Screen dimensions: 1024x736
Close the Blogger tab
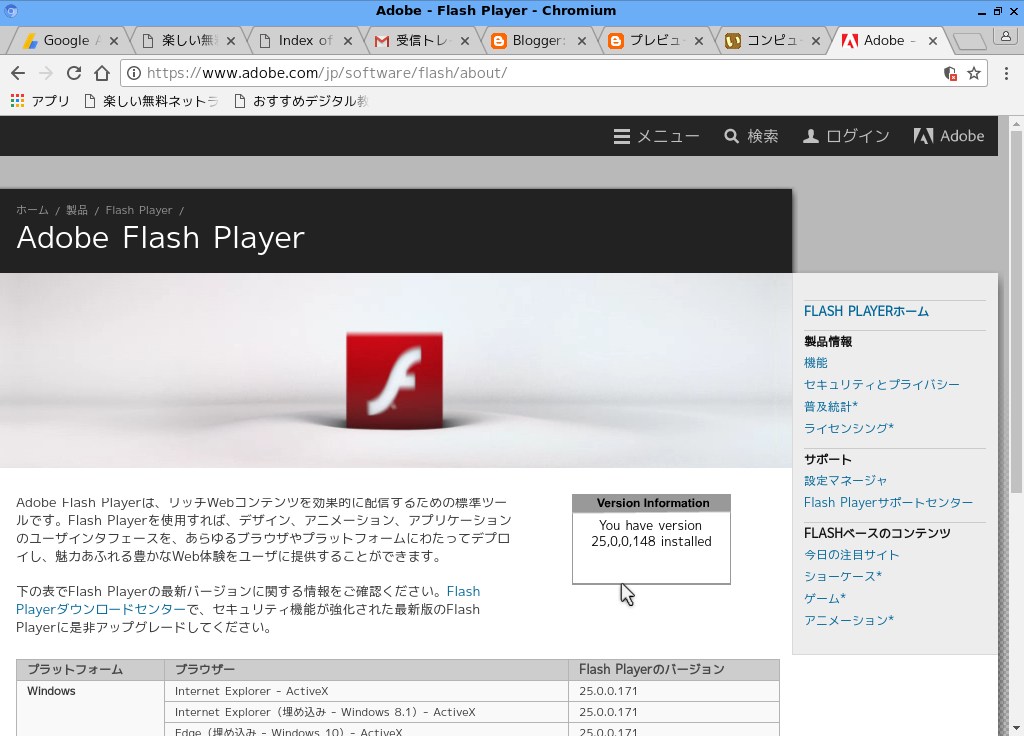click(x=582, y=41)
